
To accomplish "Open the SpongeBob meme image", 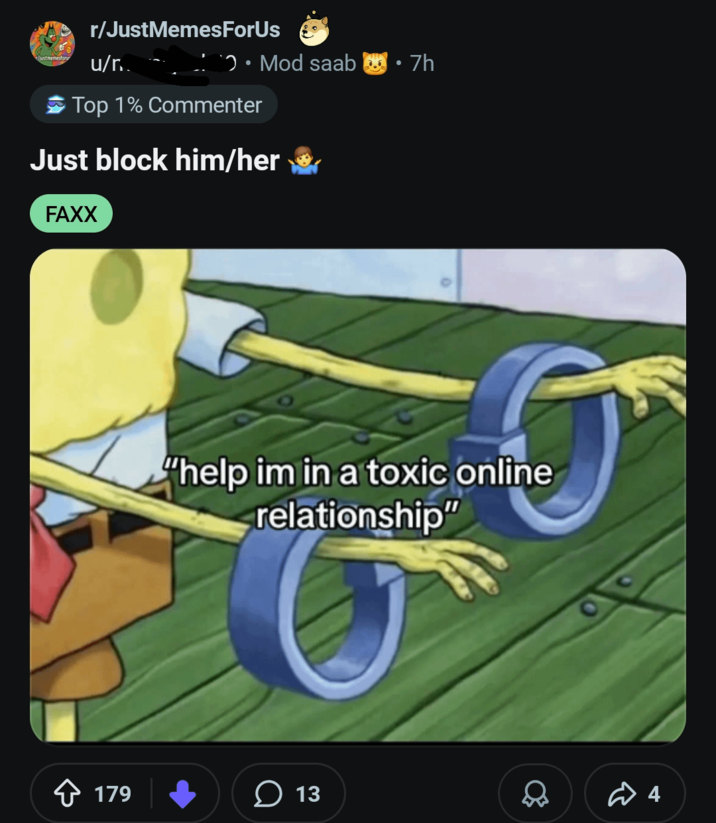I will coord(358,495).
